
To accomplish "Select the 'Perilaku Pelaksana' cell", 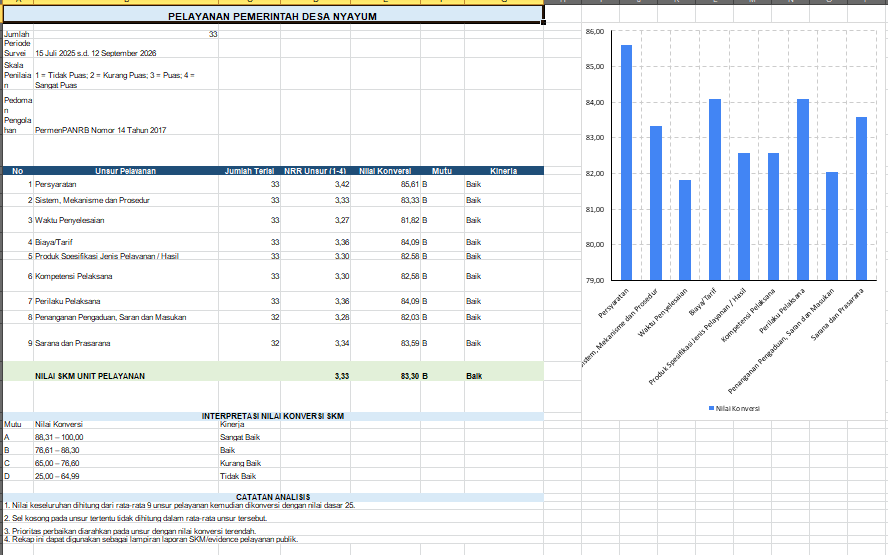I will pos(126,301).
